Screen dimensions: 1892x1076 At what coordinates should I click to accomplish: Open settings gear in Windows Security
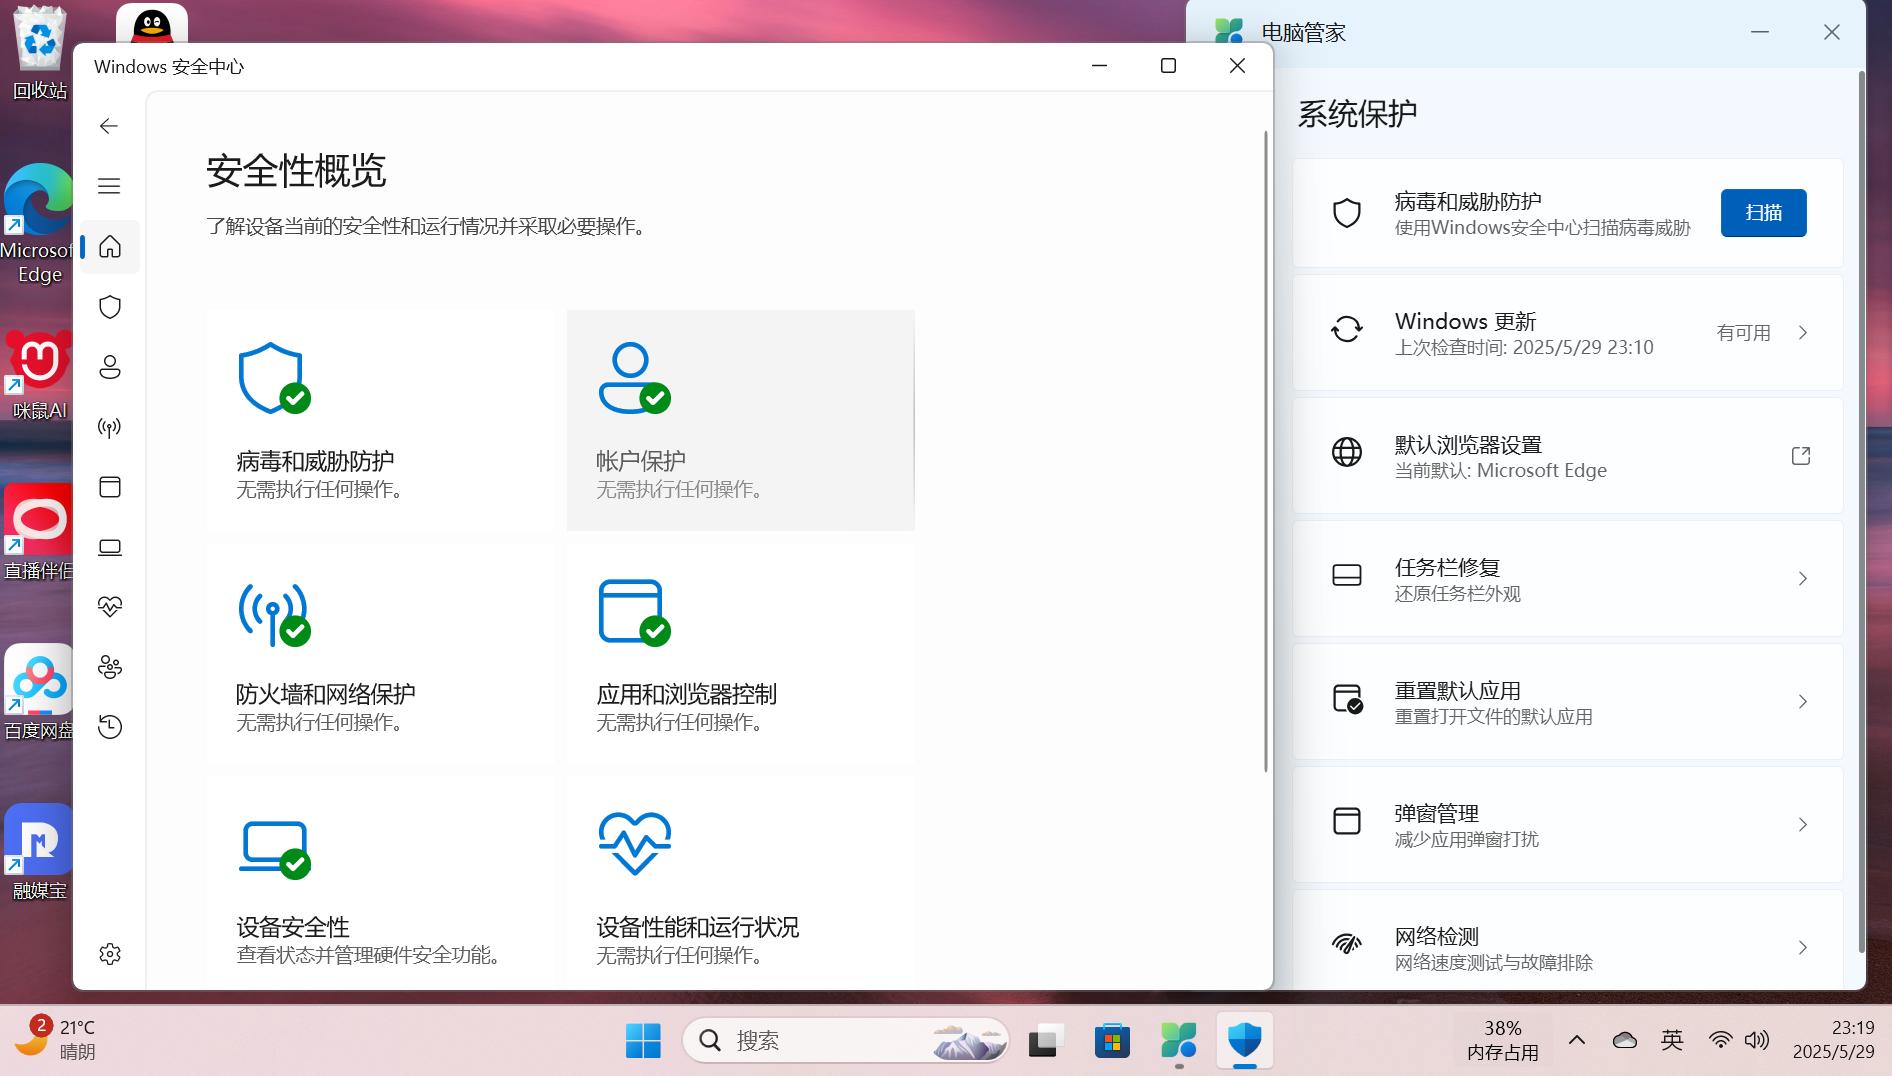coord(110,954)
